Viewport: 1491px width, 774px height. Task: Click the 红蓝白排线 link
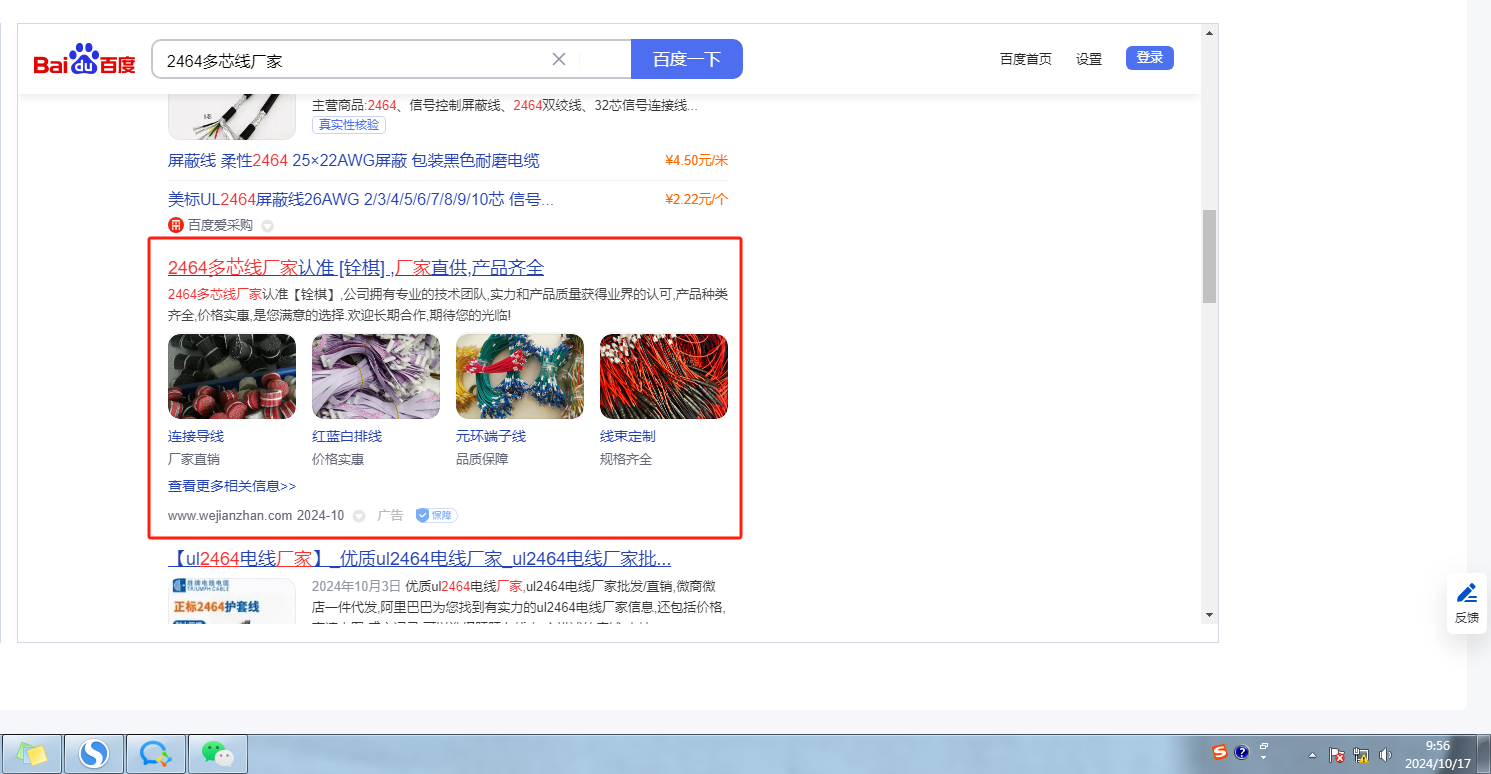coord(347,436)
